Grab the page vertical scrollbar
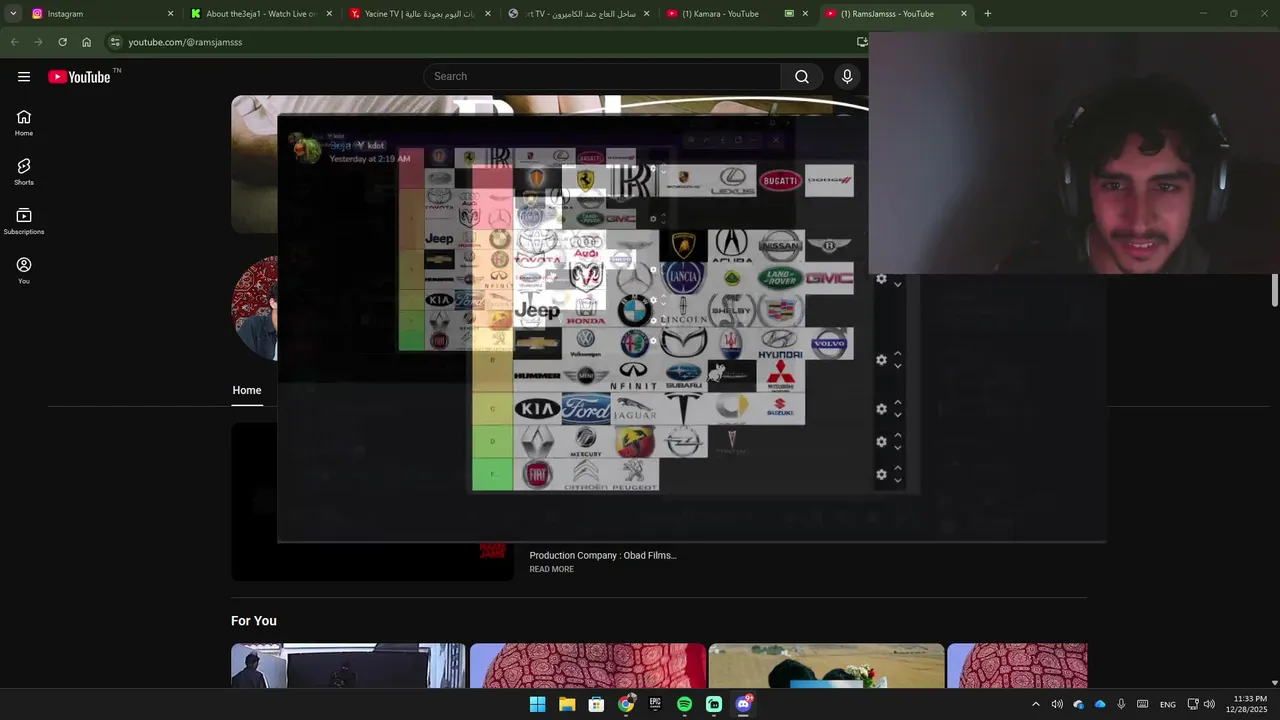Screen dimensions: 1280x720 click(1274, 290)
